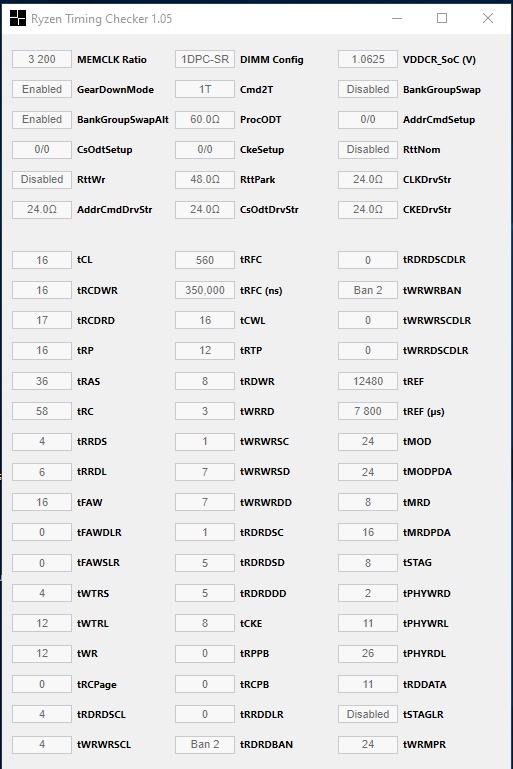
Task: Click the tREF field showing 12480
Action: pos(368,381)
